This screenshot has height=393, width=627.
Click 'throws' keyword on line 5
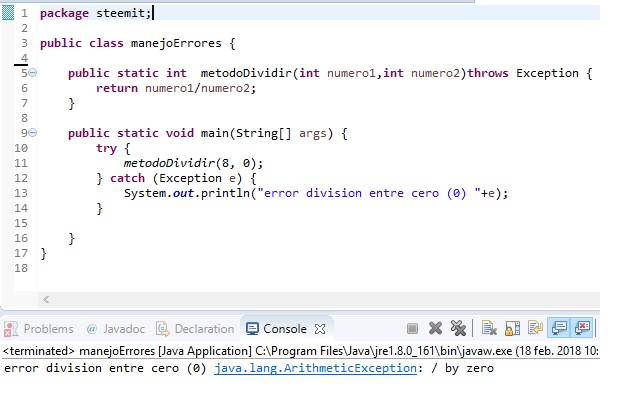pyautogui.click(x=488, y=73)
